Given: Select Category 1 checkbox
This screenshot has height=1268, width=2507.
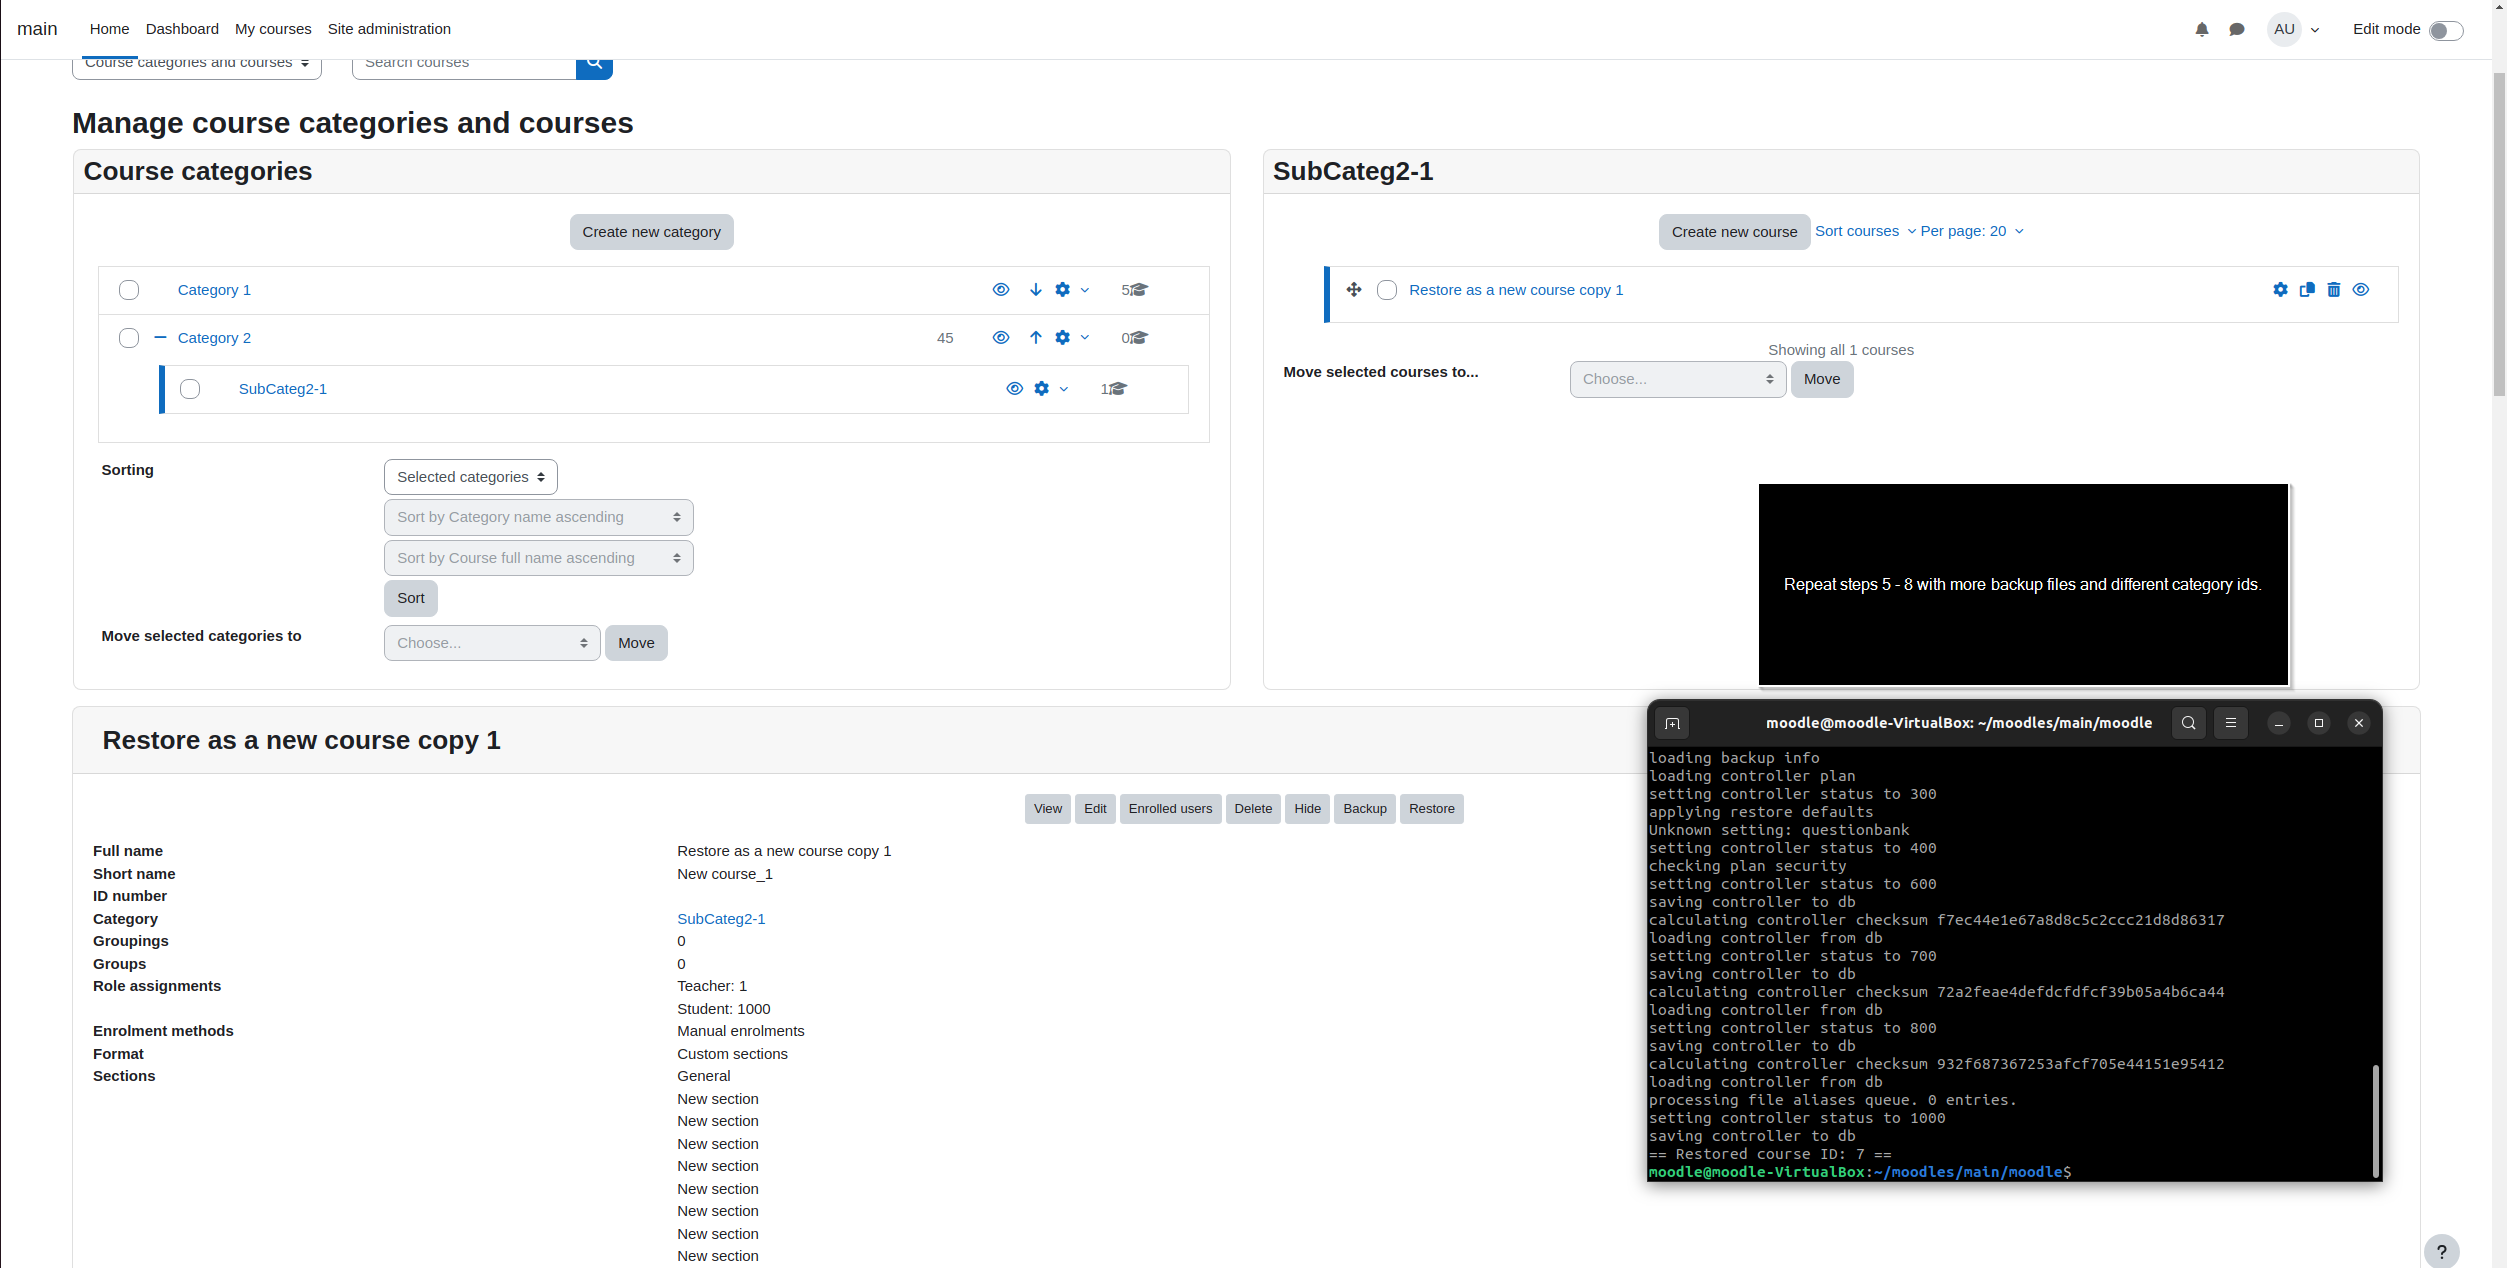Looking at the screenshot, I should 129,290.
